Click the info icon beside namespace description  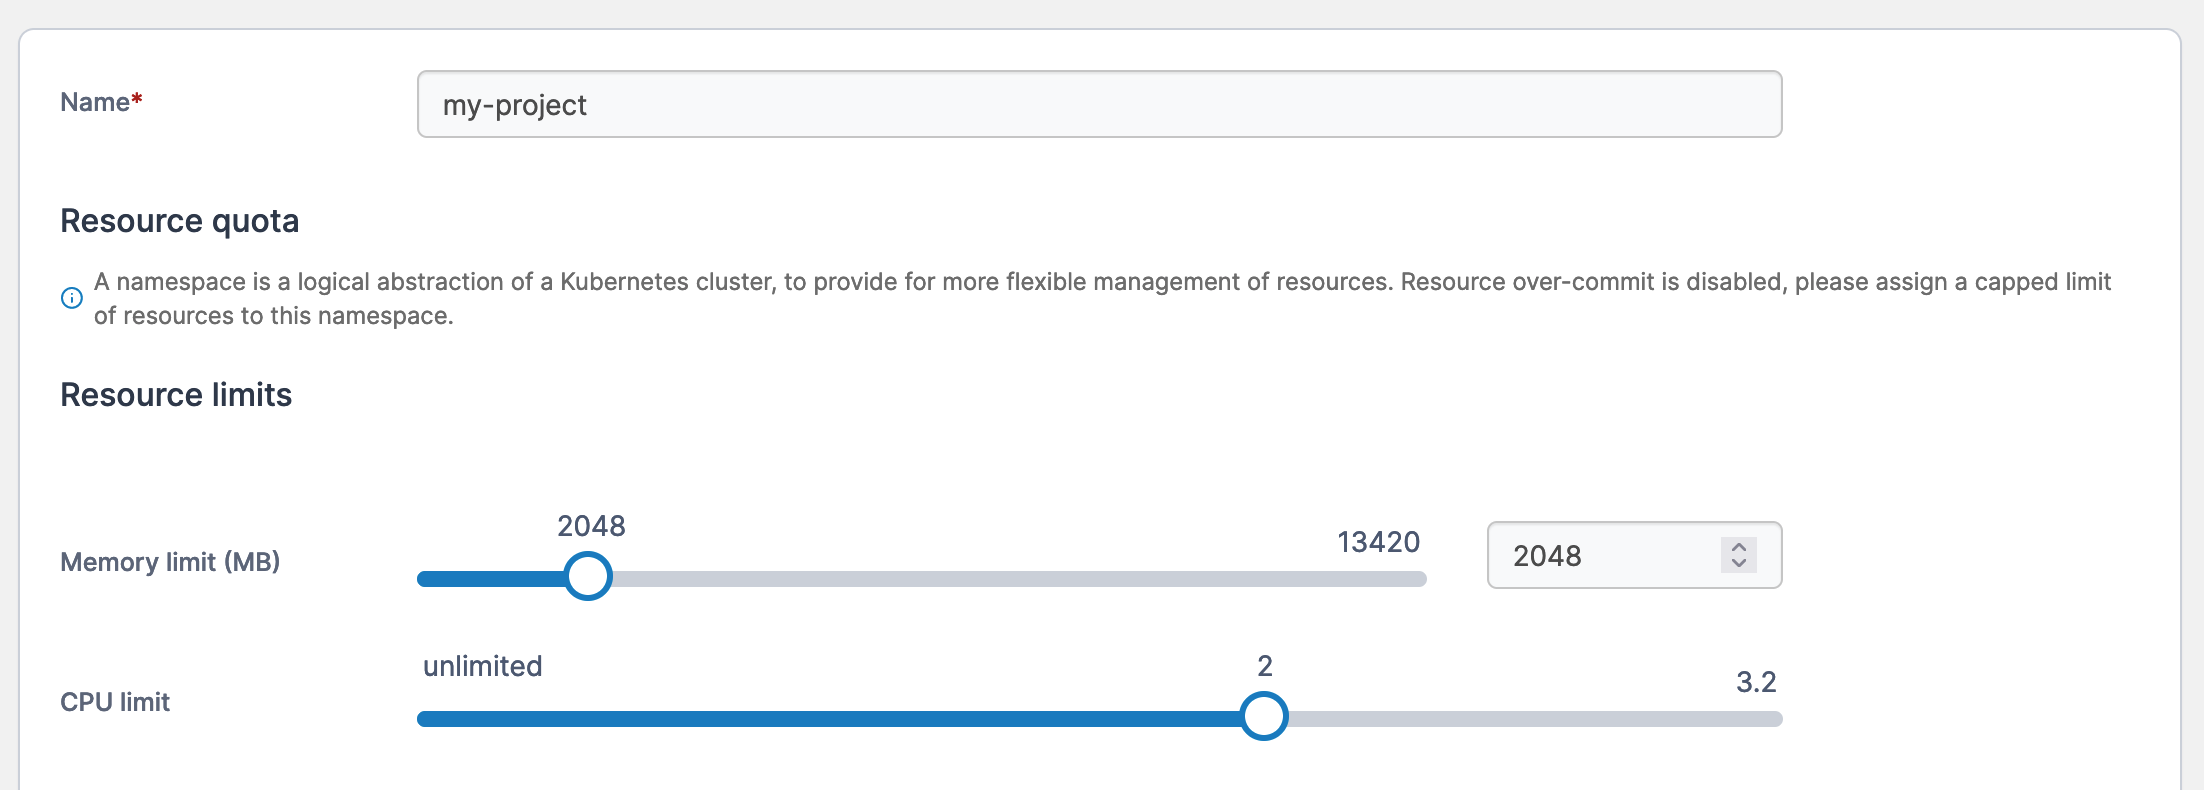[72, 298]
